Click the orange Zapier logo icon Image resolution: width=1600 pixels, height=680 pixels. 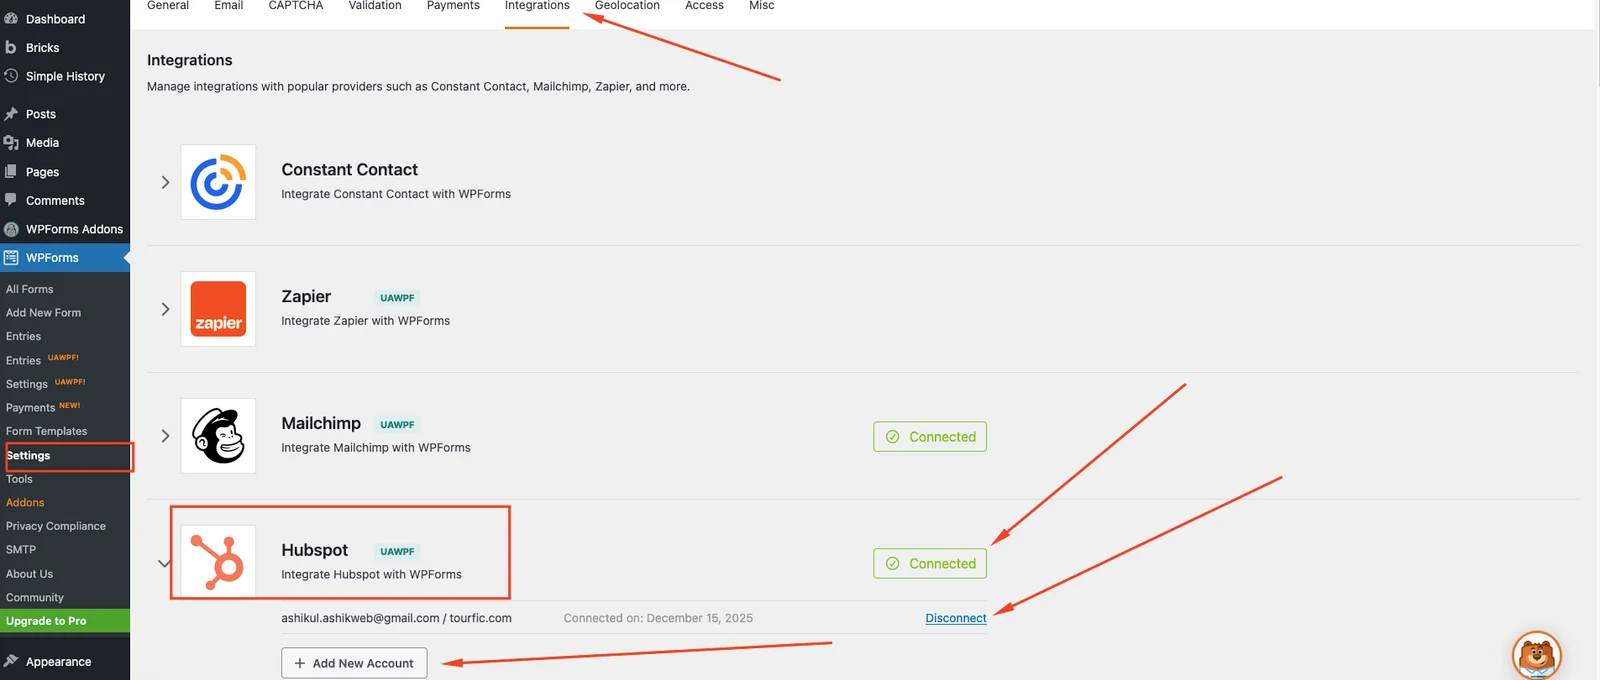[218, 309]
